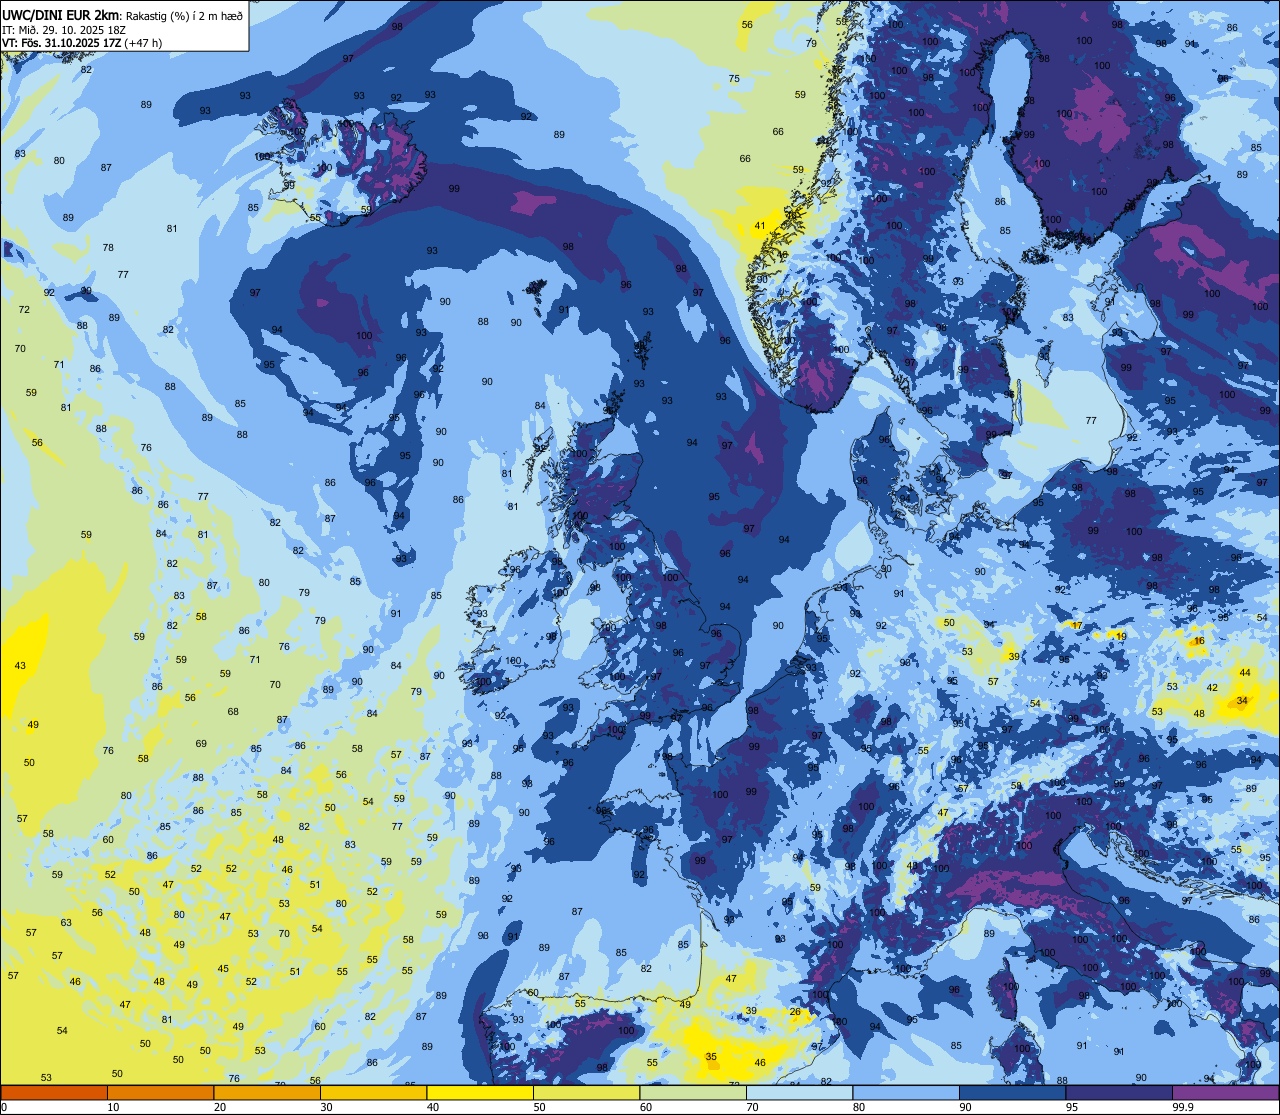The image size is (1280, 1115).
Task: Click the '69' humidity value in the Atlantic
Action: (201, 744)
